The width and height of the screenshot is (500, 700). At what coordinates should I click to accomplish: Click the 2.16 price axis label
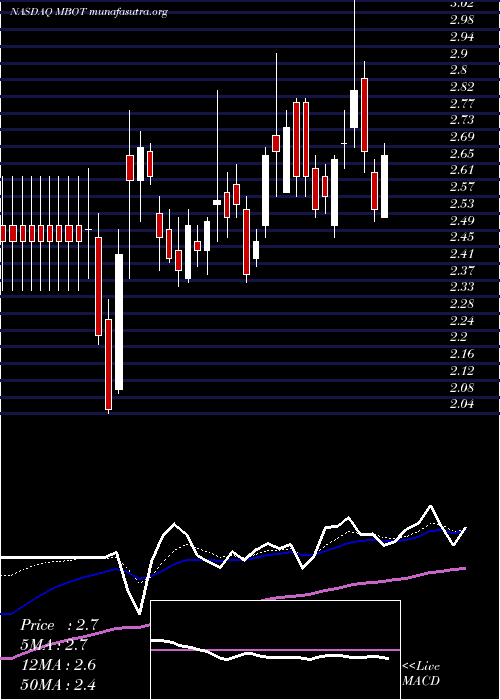(462, 354)
